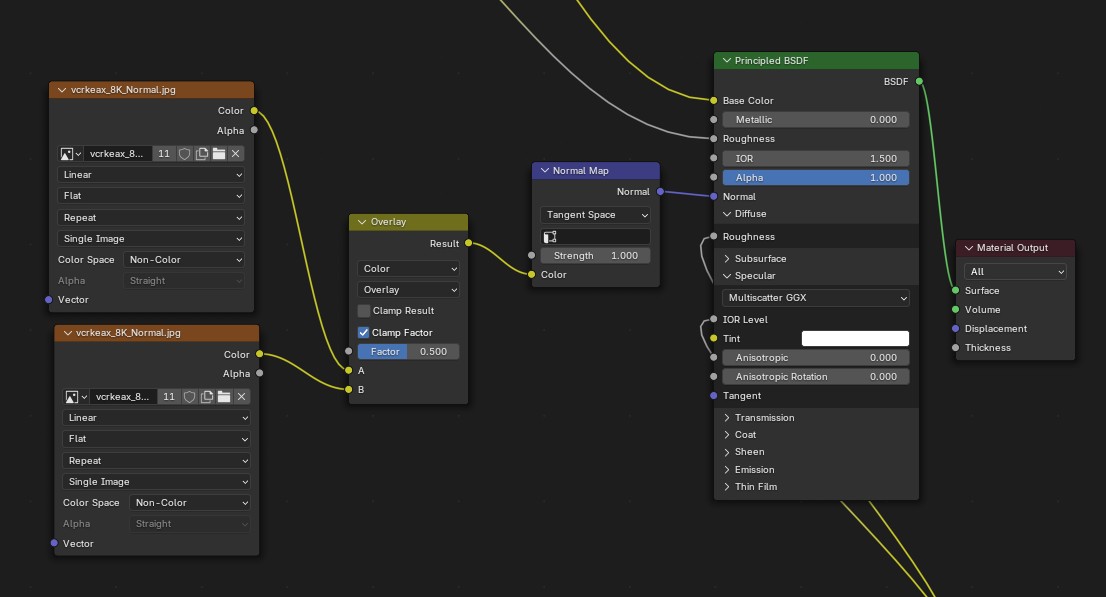Open Flat projection dropdown in node feeding Overlay A
1106x597 pixels.
pyautogui.click(x=151, y=195)
